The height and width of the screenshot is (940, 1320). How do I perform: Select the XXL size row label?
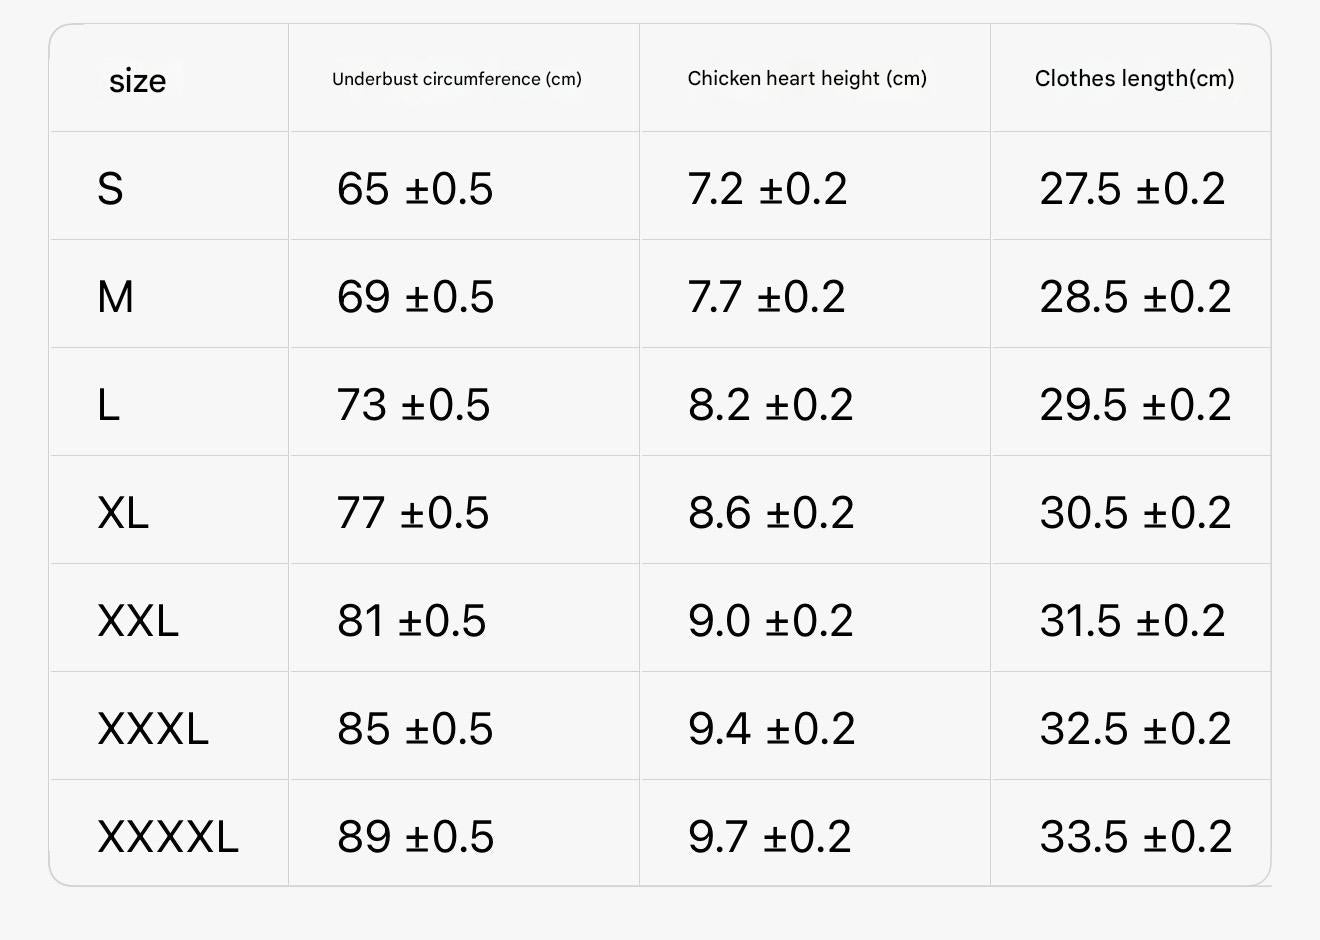[x=138, y=621]
